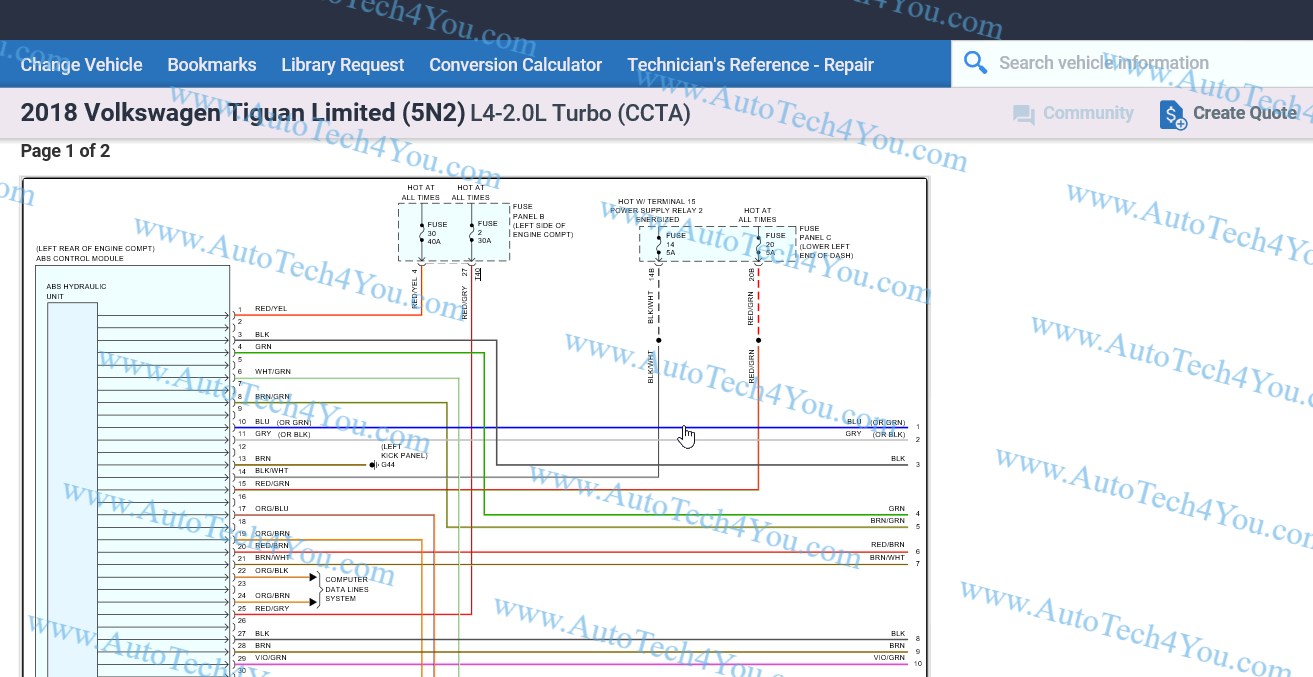This screenshot has height=677, width=1313.
Task: Open the Community discussion icon
Action: click(1023, 113)
